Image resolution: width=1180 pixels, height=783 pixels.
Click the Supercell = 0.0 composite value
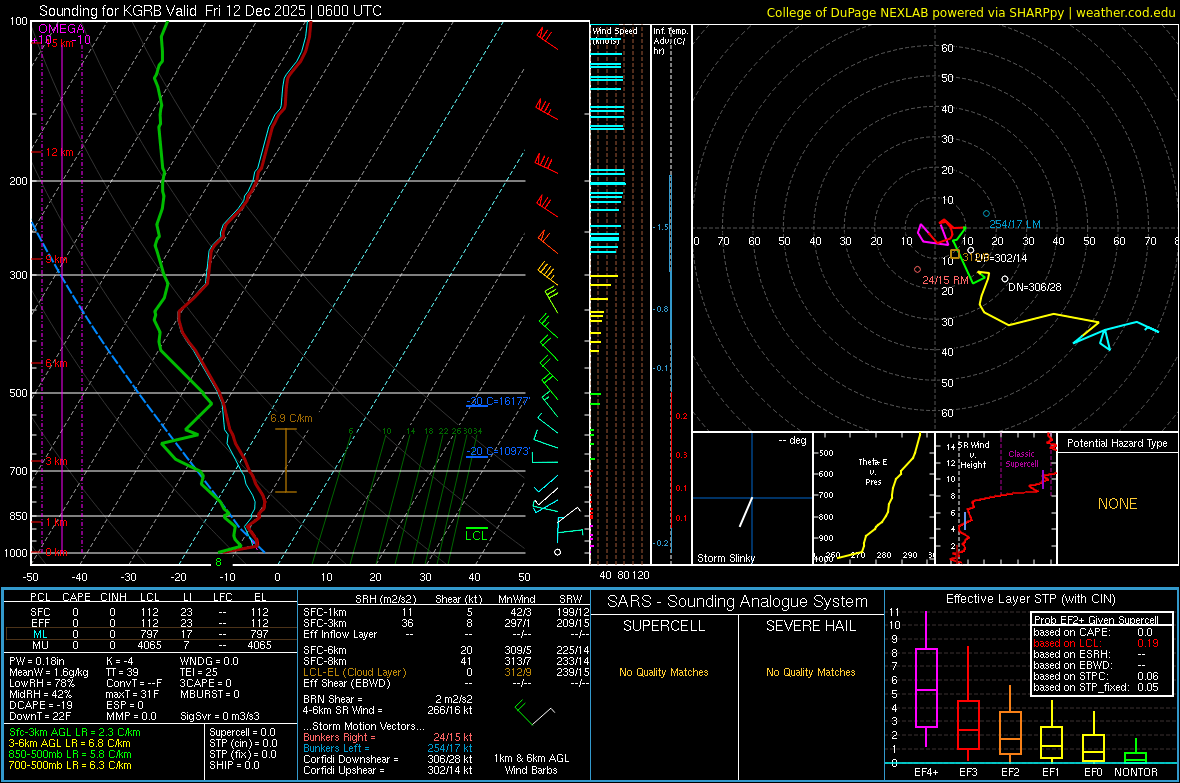(243, 732)
